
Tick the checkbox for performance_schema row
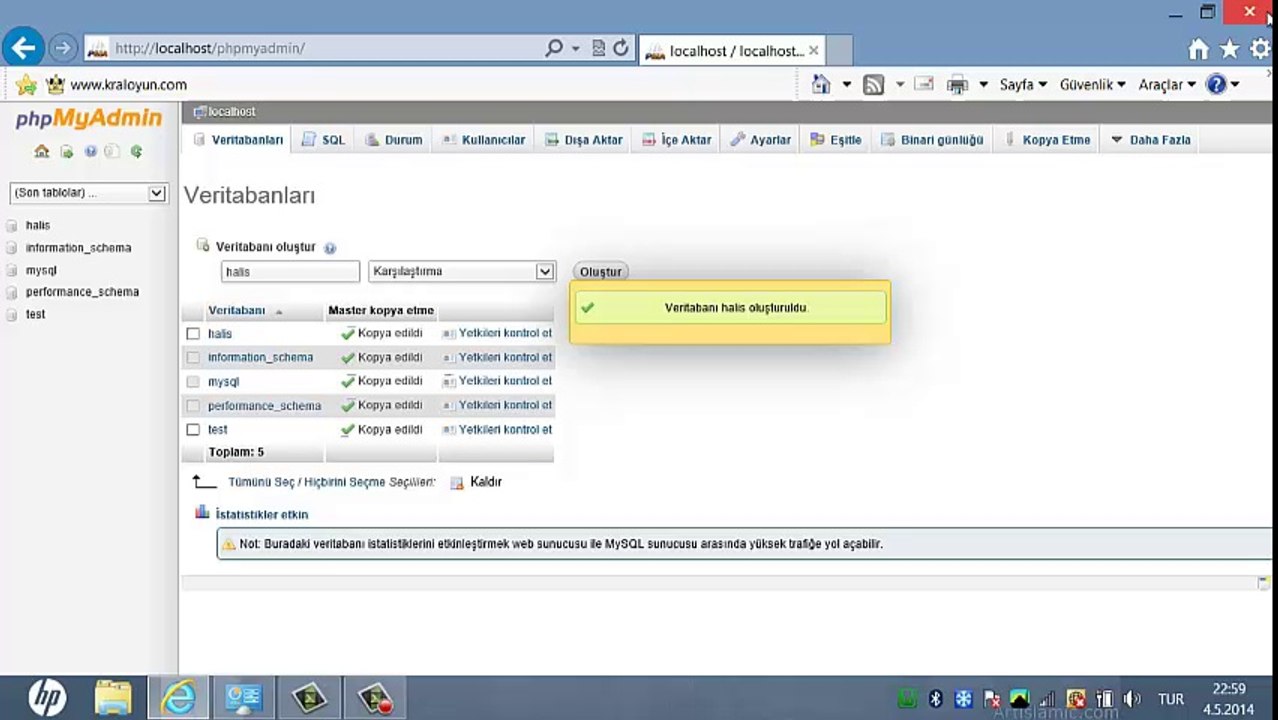coord(193,405)
